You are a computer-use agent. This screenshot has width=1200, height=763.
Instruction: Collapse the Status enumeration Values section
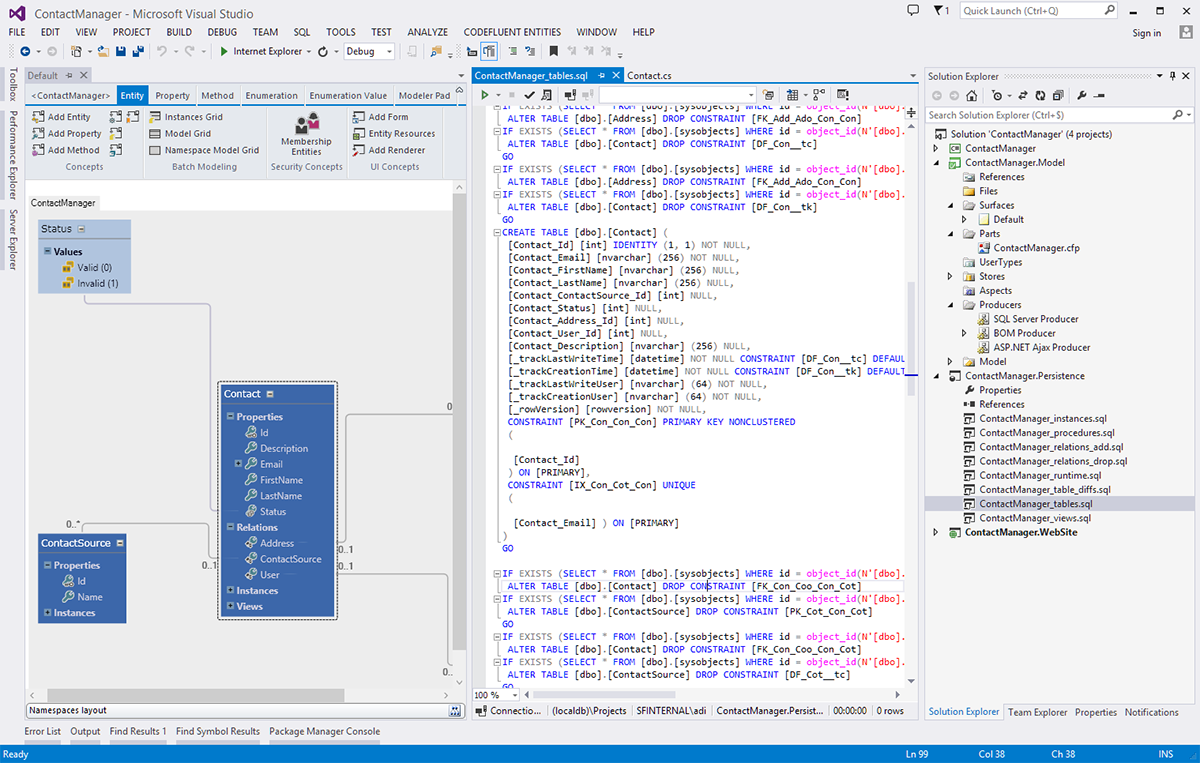click(x=47, y=252)
